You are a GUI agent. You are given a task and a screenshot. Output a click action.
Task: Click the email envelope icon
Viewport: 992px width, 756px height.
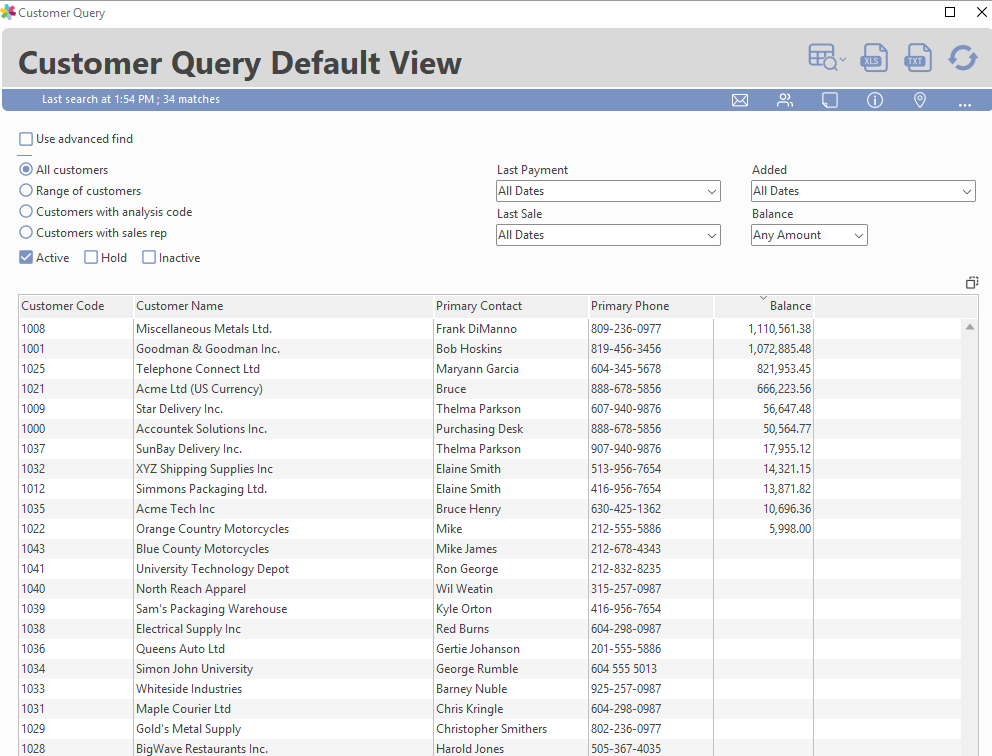tap(740, 100)
